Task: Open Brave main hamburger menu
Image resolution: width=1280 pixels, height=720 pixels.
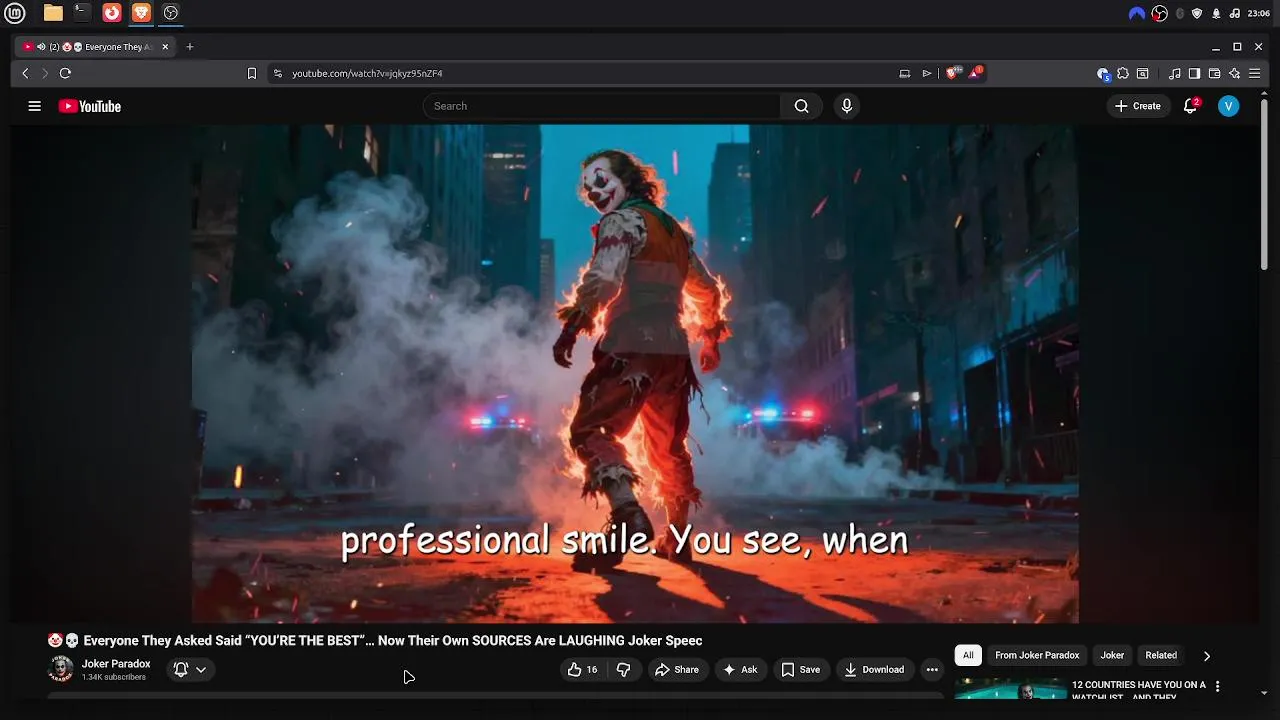Action: click(x=1254, y=73)
